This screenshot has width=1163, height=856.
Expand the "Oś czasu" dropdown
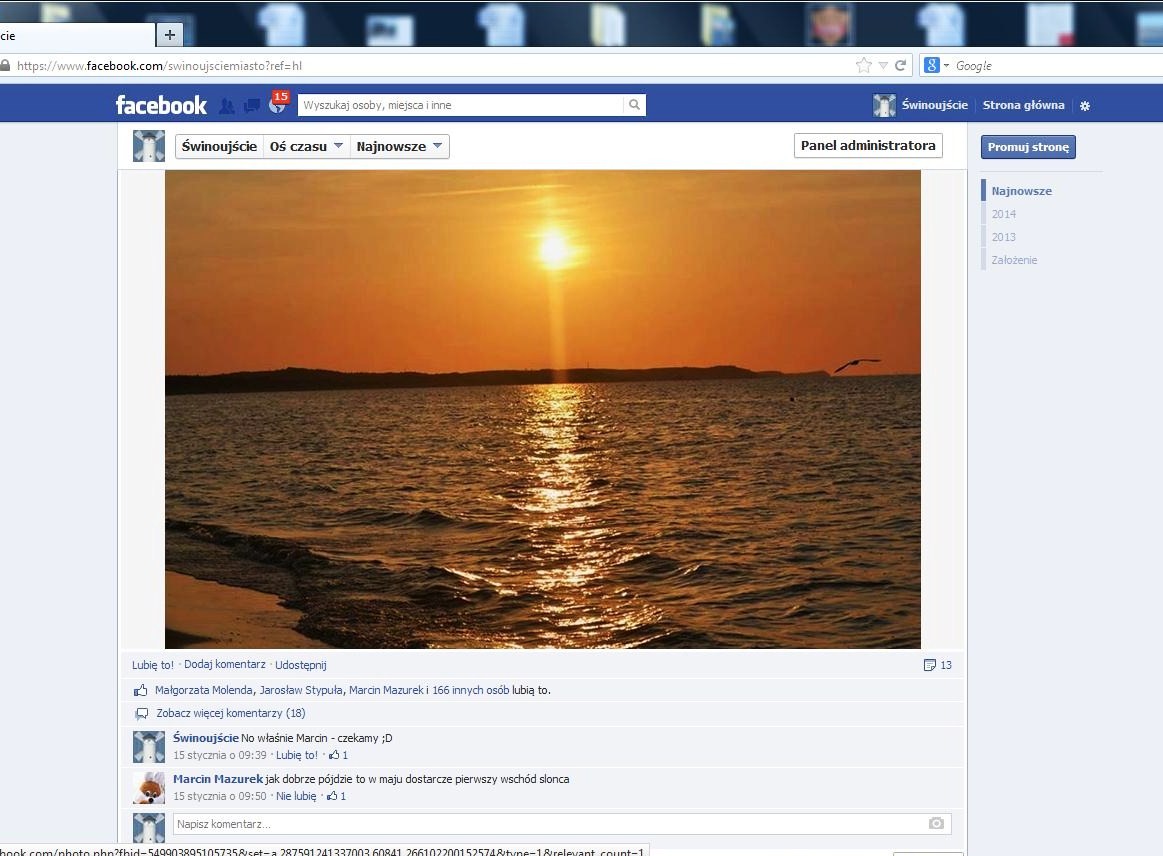[x=307, y=147]
